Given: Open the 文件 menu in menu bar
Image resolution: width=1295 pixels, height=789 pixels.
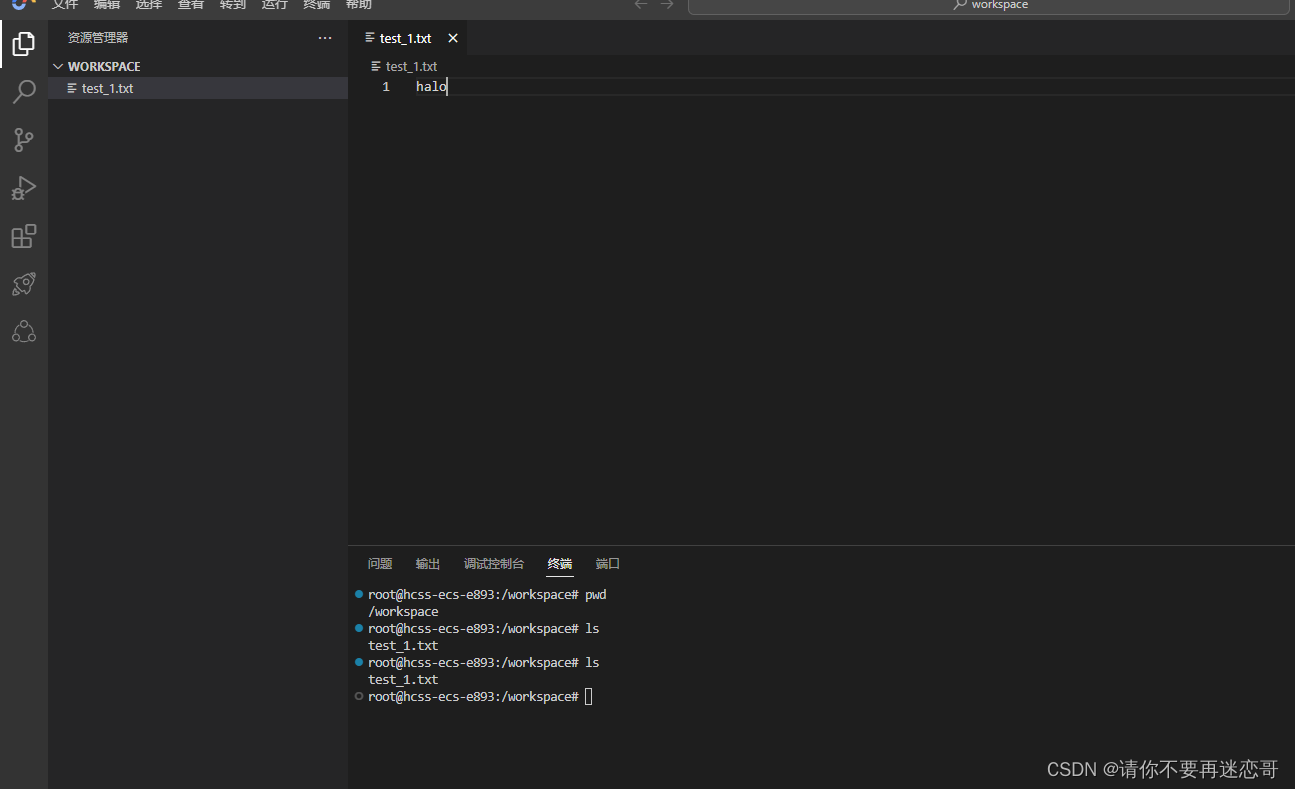Looking at the screenshot, I should click(x=65, y=5).
